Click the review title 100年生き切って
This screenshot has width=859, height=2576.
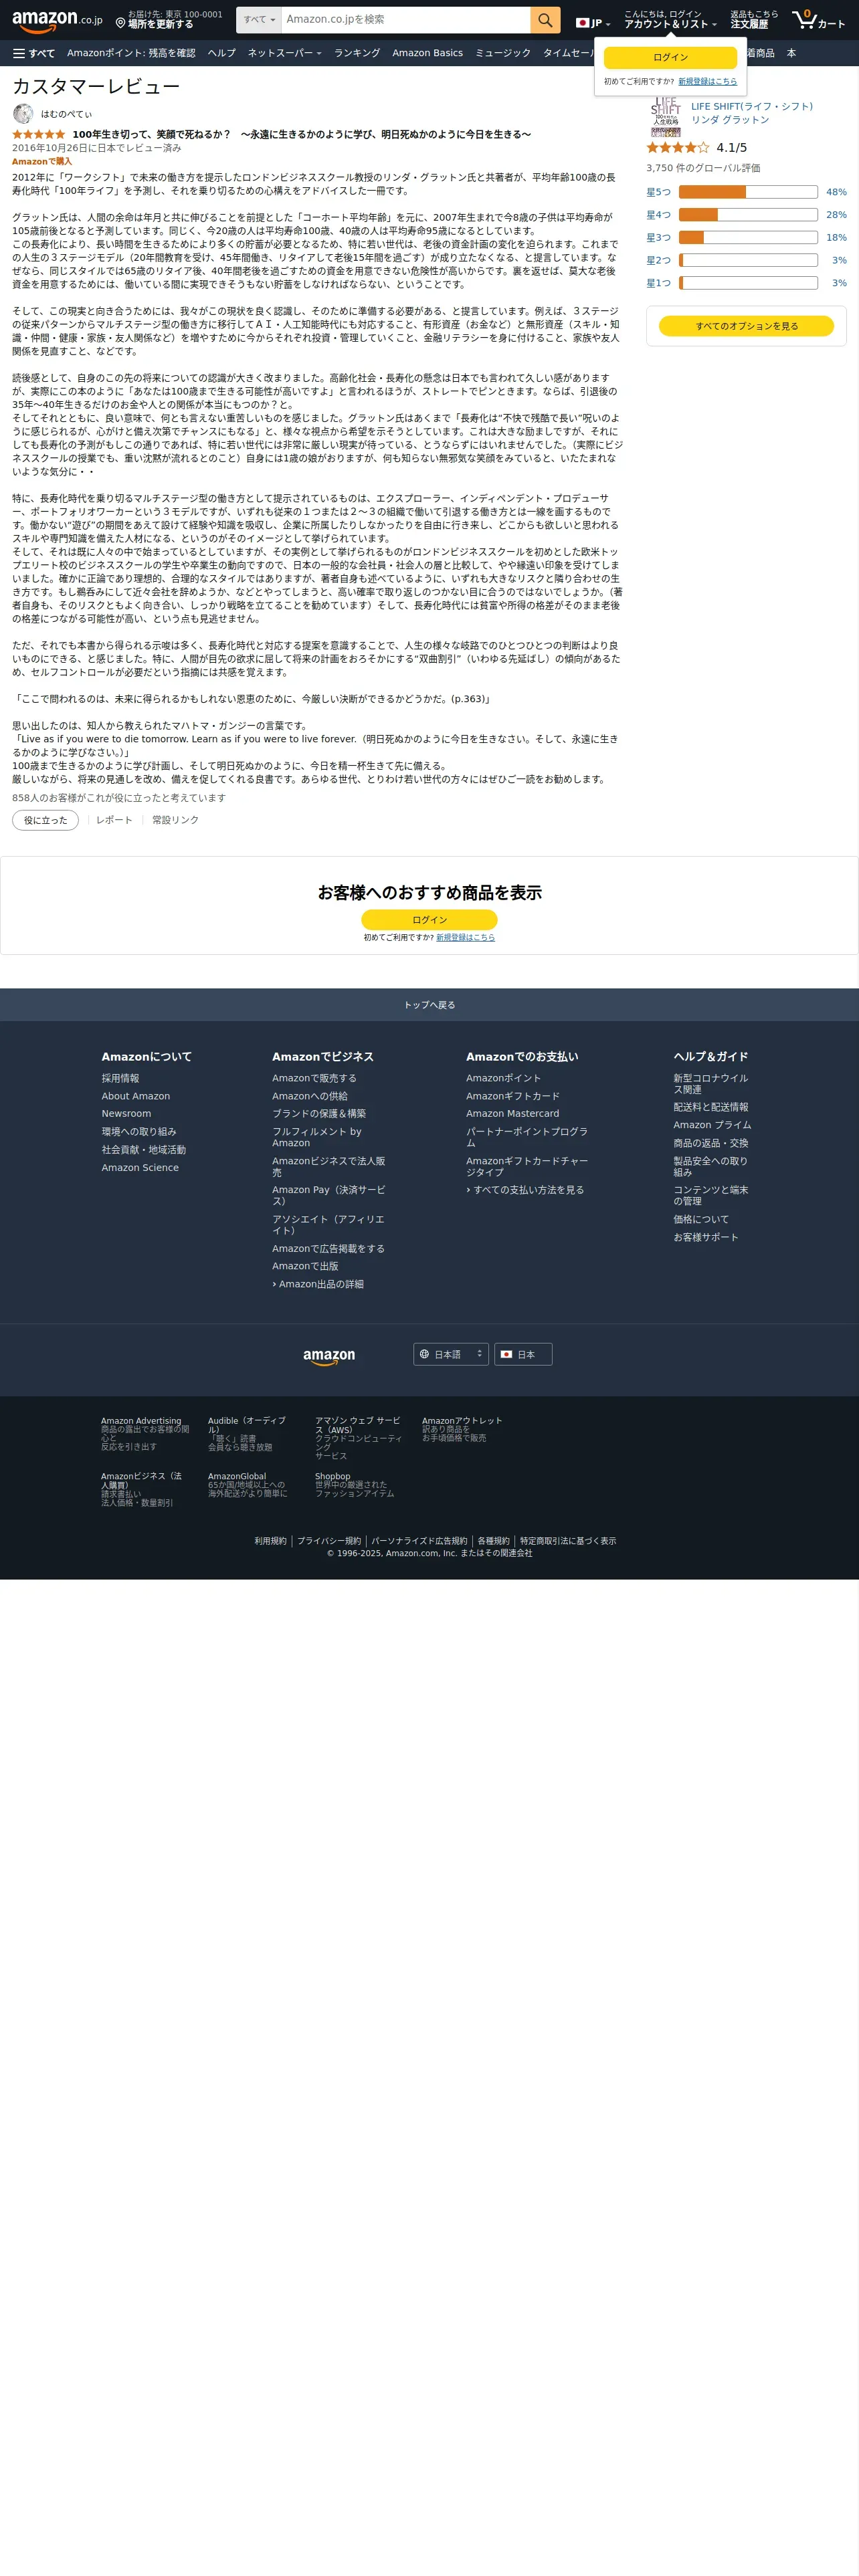[301, 134]
